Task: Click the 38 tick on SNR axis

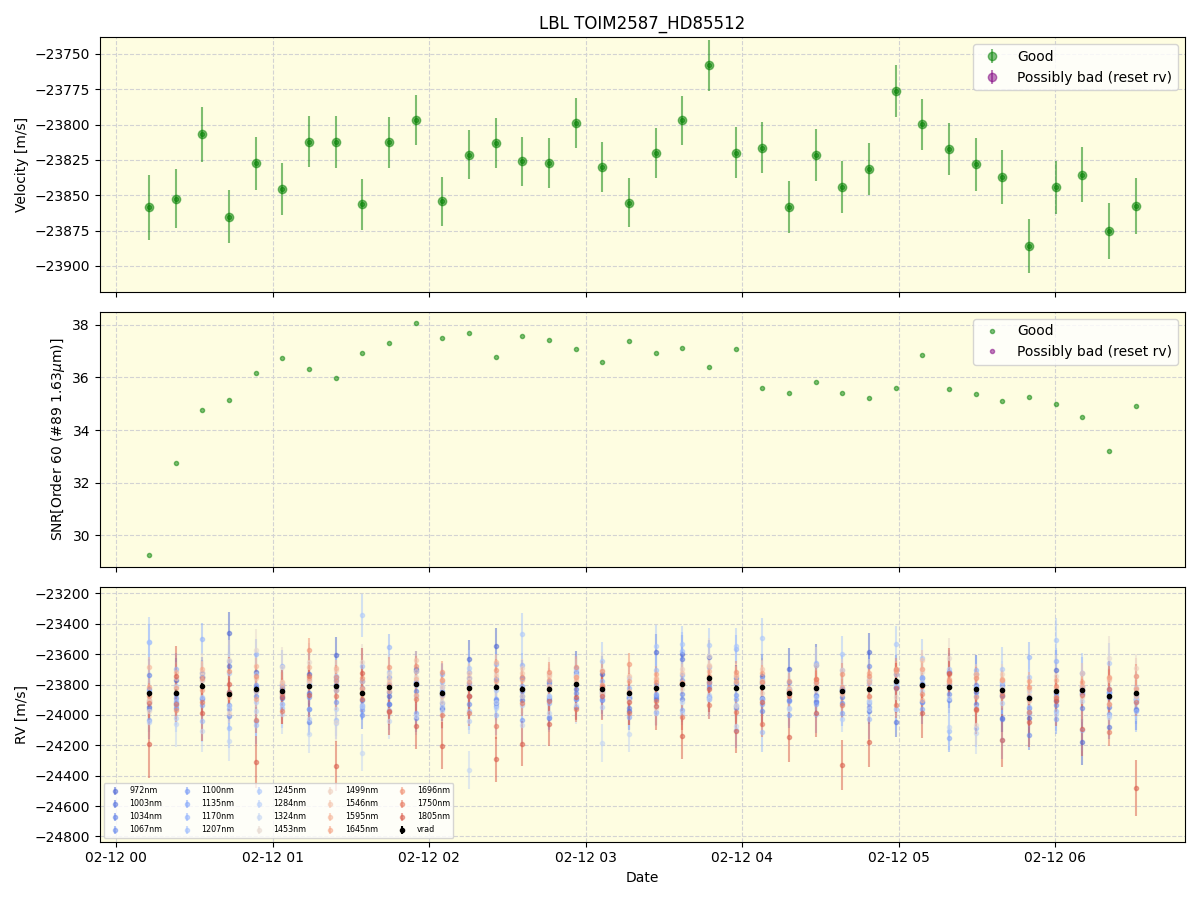Action: [x=84, y=326]
